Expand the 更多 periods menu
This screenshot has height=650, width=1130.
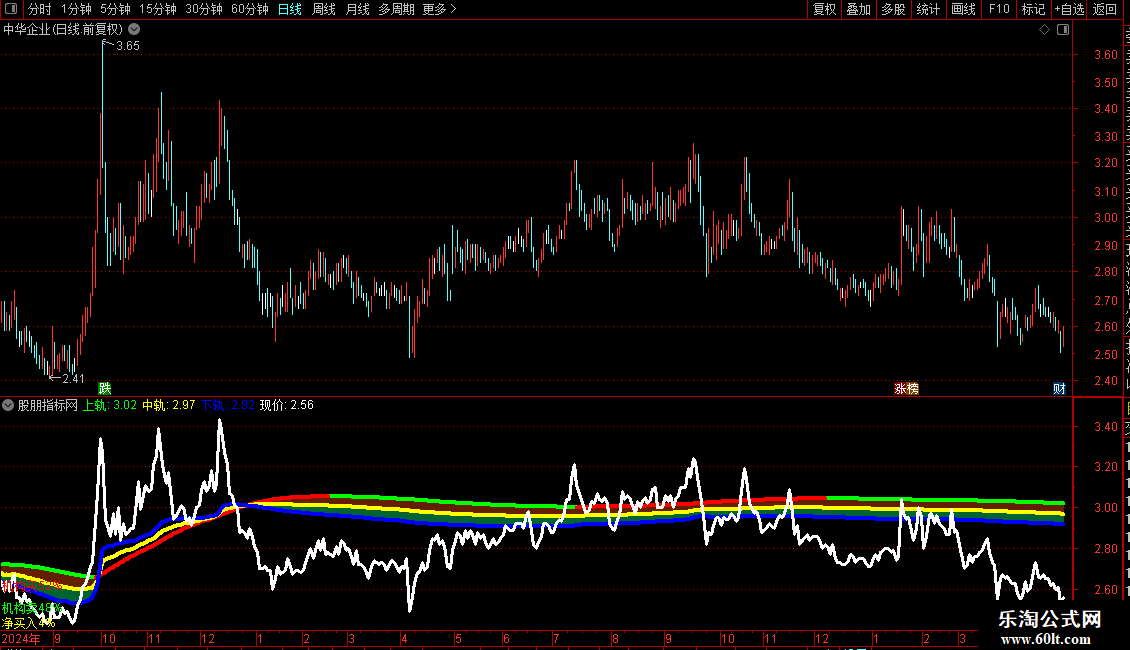439,9
